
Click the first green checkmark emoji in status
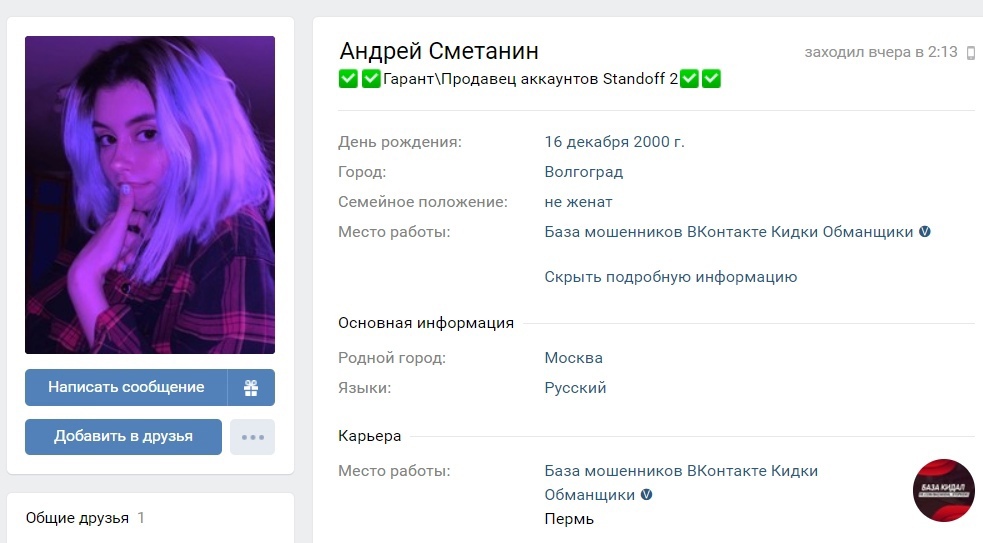[x=348, y=79]
